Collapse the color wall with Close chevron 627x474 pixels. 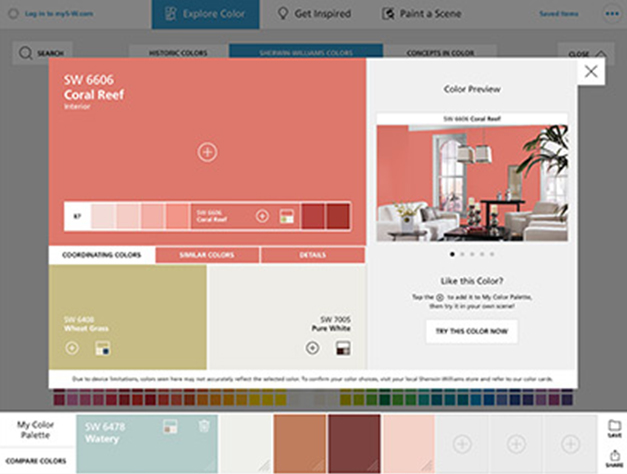[x=586, y=54]
